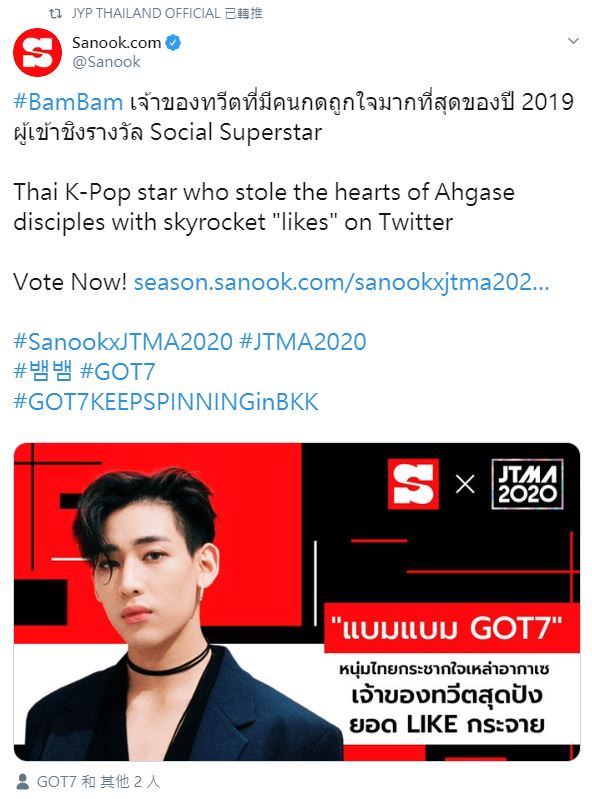Open the season.sanook.com voting link

(x=341, y=282)
